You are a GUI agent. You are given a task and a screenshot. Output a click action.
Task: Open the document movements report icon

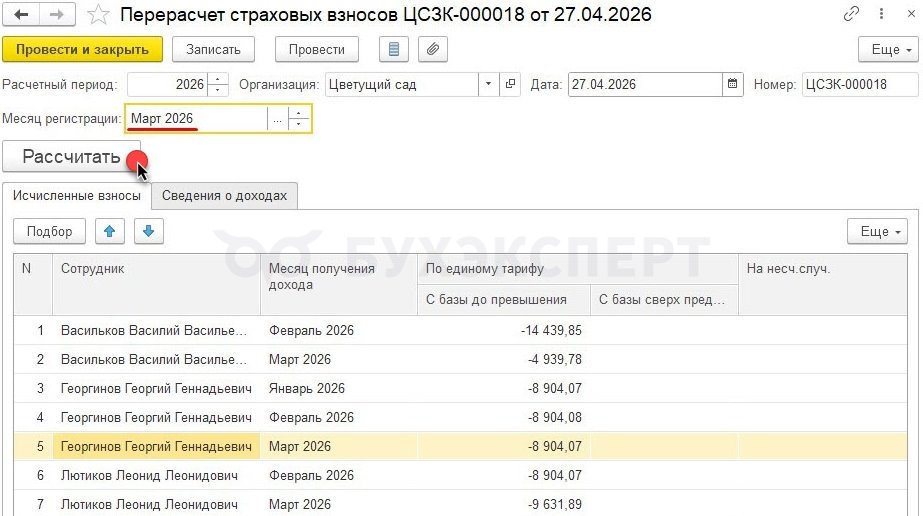point(394,49)
